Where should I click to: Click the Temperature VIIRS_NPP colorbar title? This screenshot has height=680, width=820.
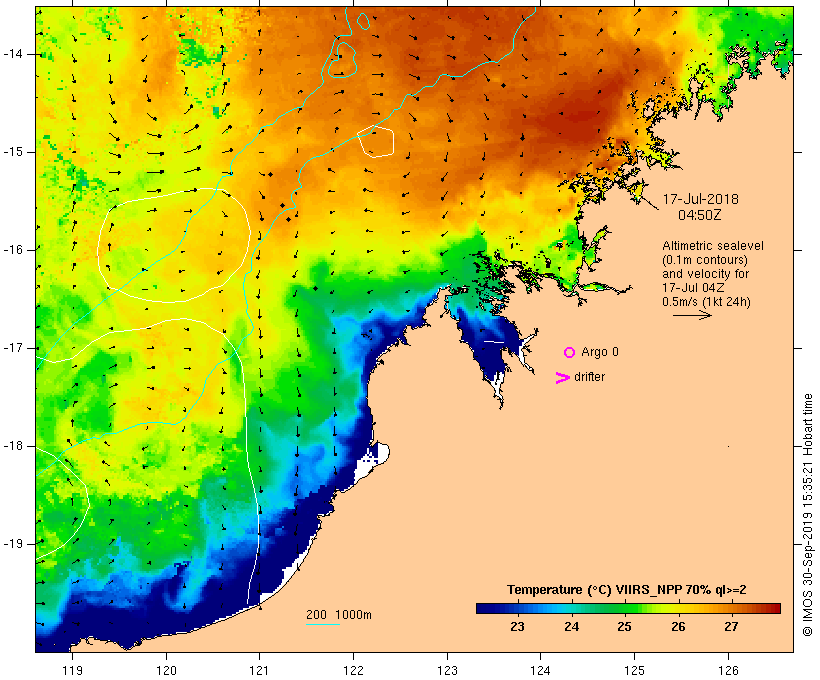coord(627,590)
